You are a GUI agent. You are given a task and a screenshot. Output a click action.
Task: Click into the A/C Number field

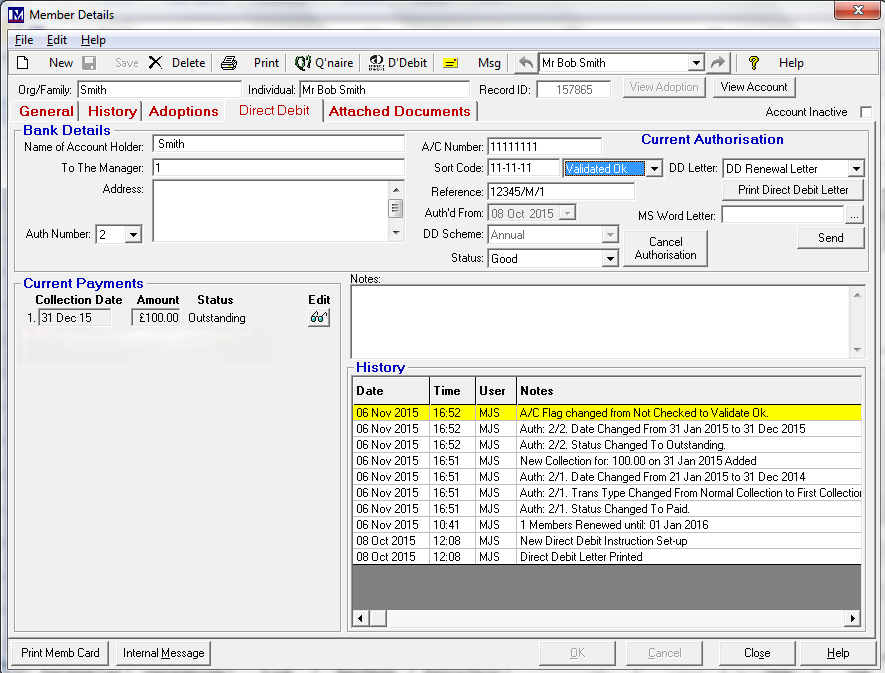(x=544, y=147)
